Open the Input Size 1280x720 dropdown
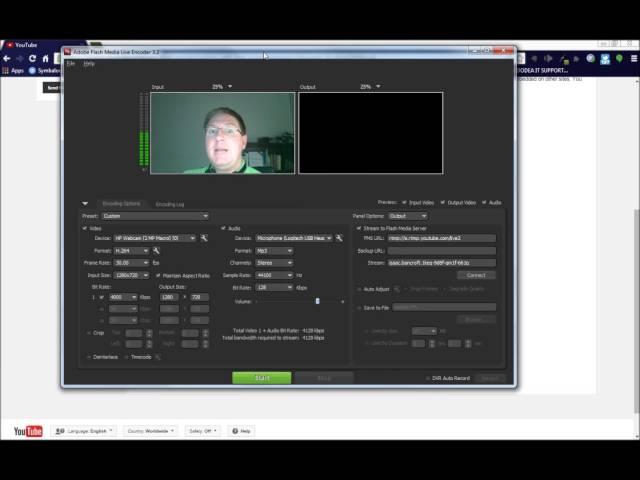This screenshot has width=640, height=480. click(x=131, y=276)
